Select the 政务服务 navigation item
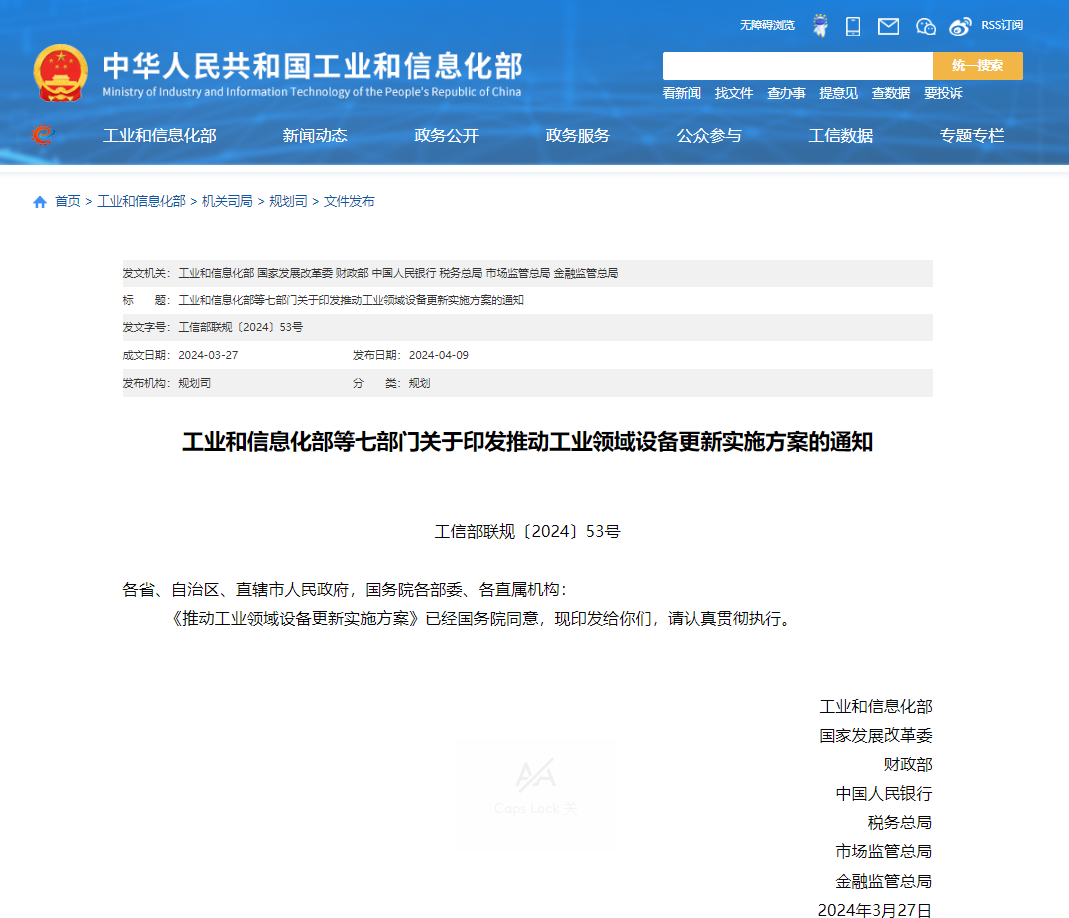1069x918 pixels. 577,136
